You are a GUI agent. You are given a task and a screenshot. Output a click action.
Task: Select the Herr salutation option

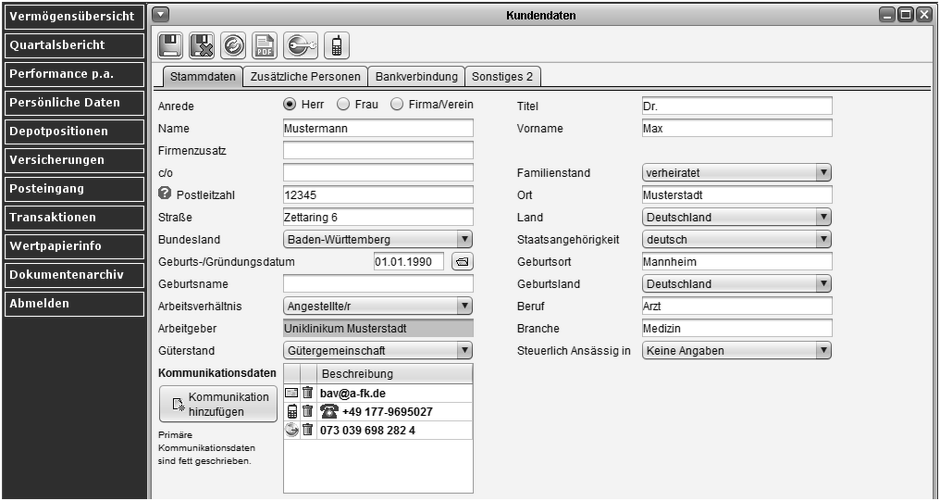[x=290, y=105]
